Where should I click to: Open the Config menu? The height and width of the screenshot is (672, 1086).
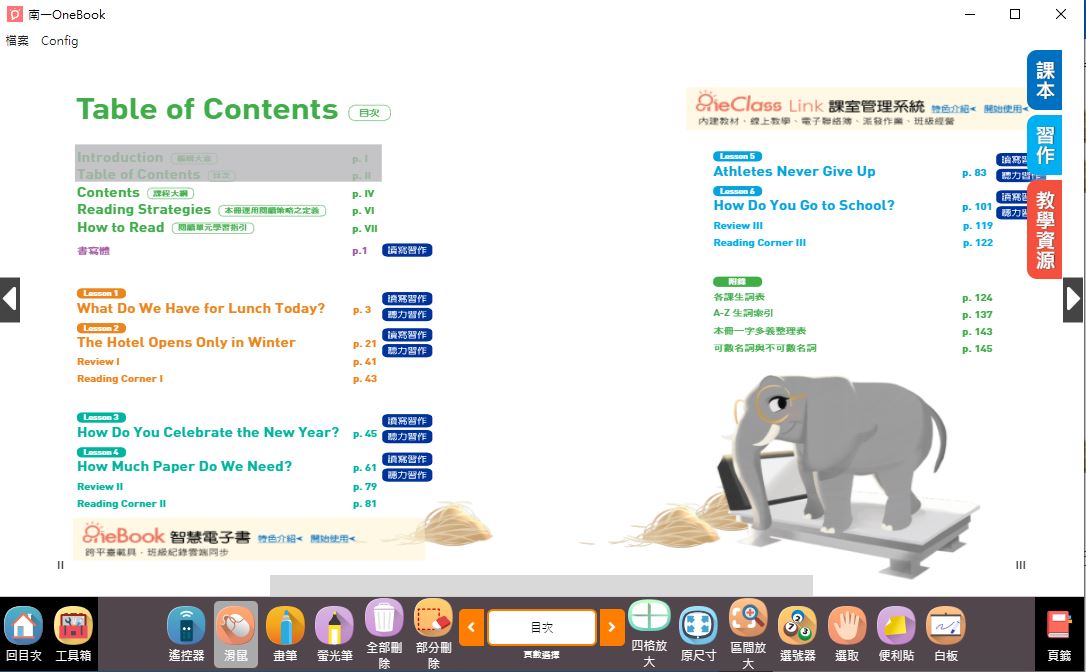(60, 41)
